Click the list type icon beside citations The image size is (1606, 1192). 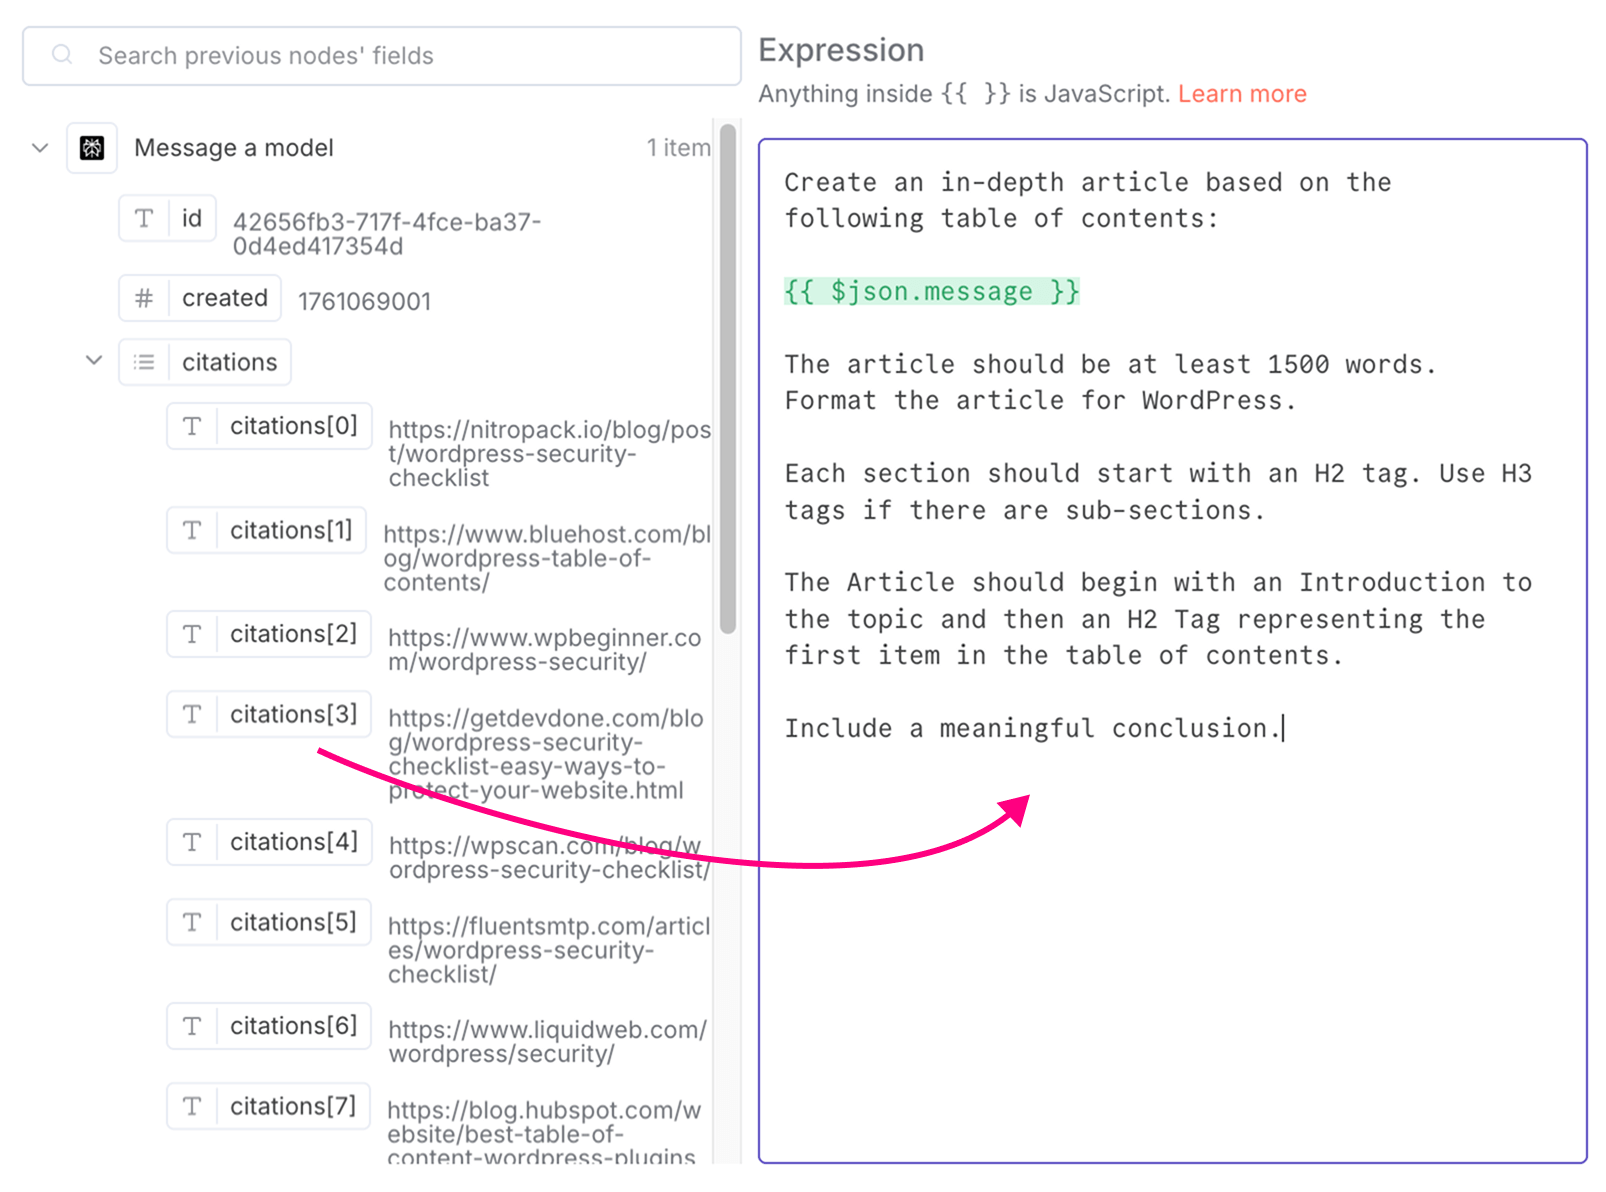144,362
